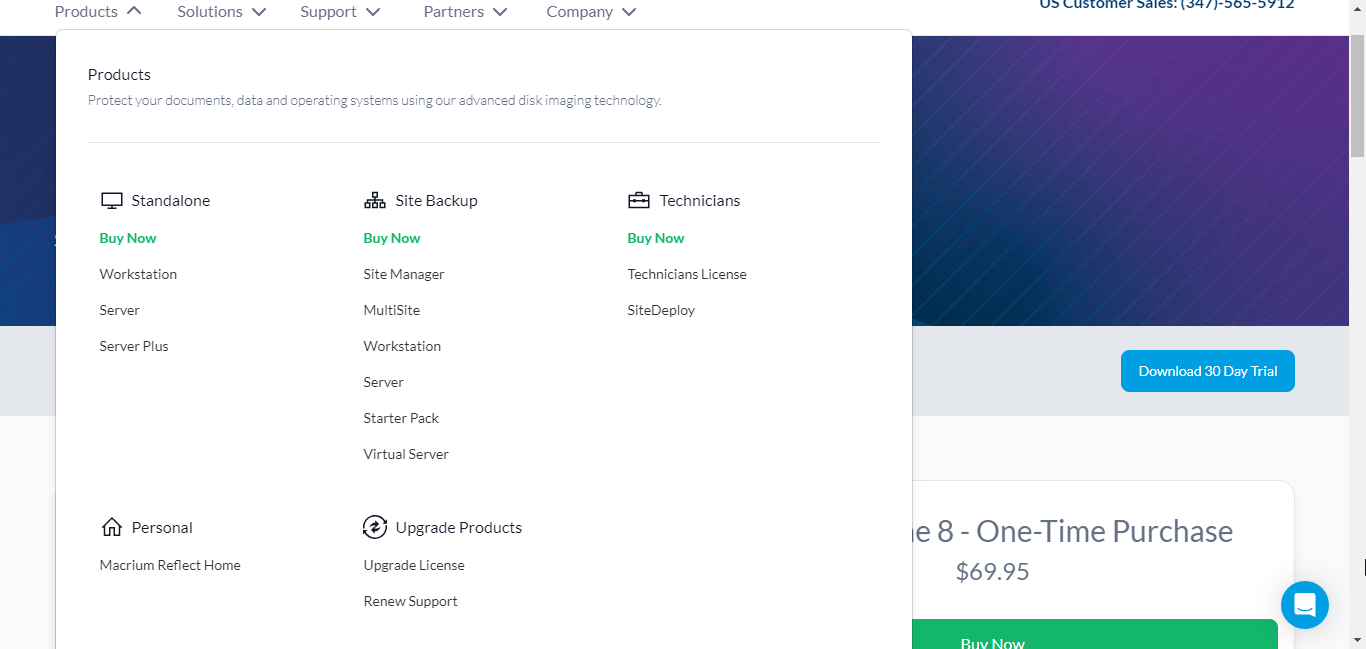Click the Technicians toolbox icon
The width and height of the screenshot is (1366, 649).
pyautogui.click(x=639, y=200)
